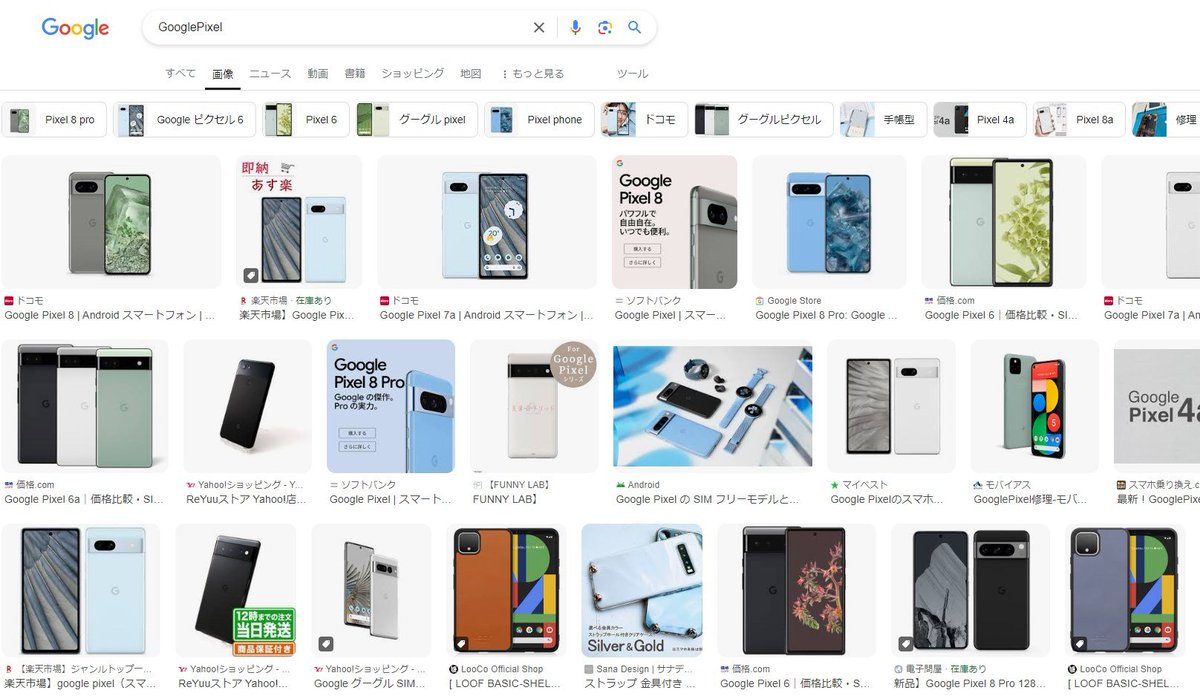Viewport: 1200px width, 696px height.
Task: Open the Silver & Gold strap image
Action: pos(642,590)
